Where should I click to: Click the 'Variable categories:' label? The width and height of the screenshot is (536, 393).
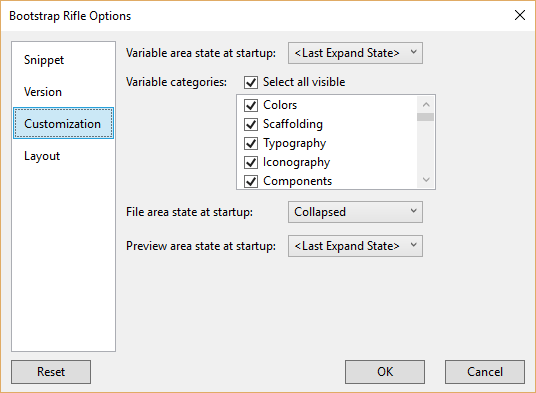tap(176, 82)
